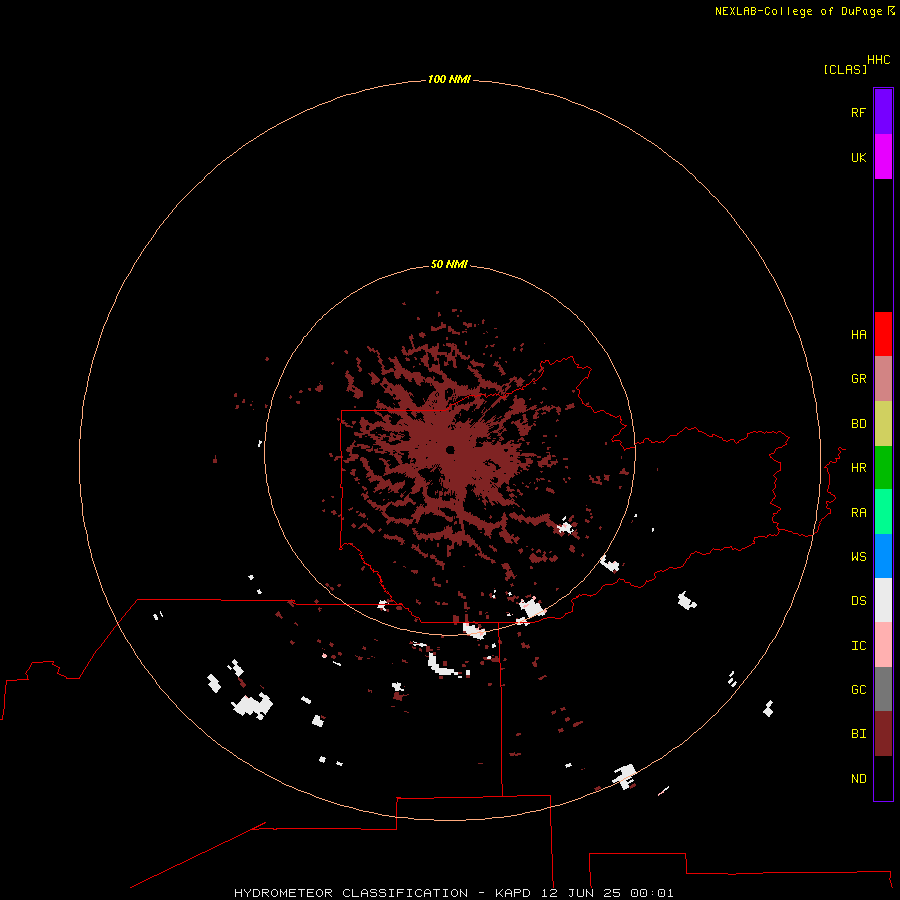Click the radar site center dot
Image resolution: width=900 pixels, height=900 pixels.
click(450, 450)
